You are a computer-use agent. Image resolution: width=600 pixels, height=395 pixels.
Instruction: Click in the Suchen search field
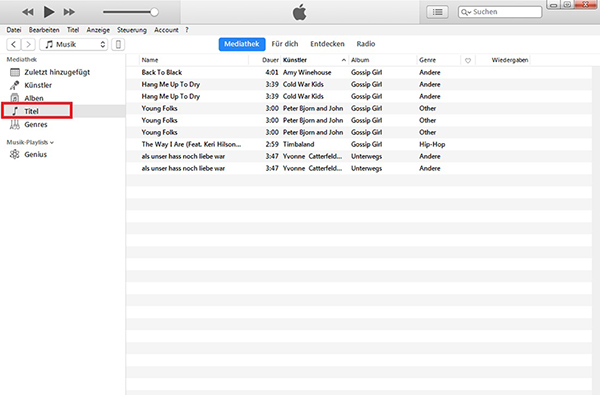click(x=500, y=12)
